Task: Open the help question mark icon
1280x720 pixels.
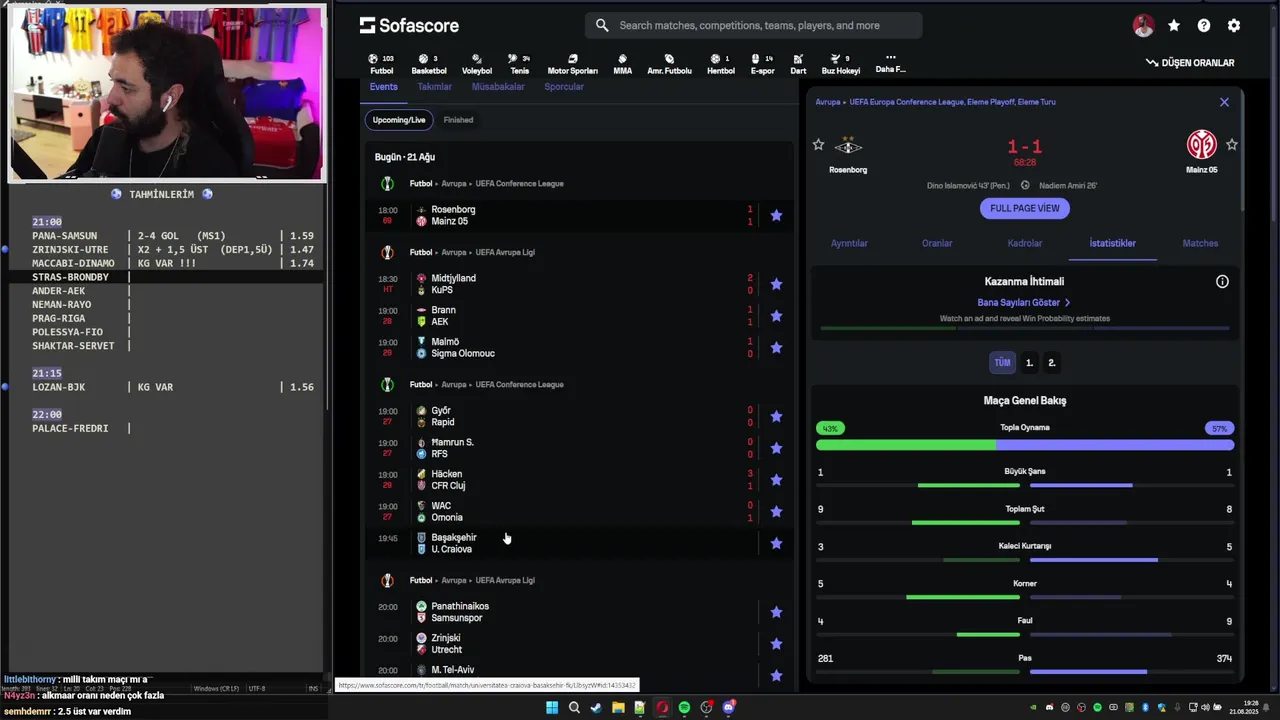Action: click(1204, 26)
